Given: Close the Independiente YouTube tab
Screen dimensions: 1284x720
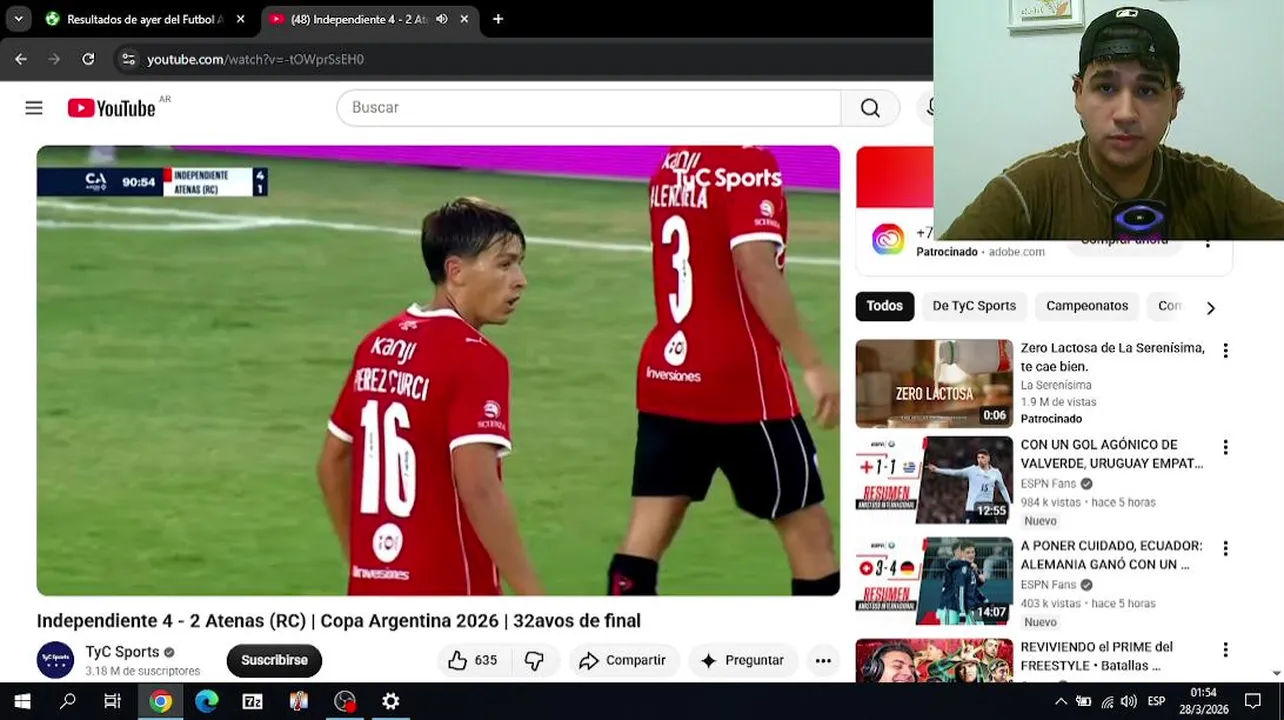Looking at the screenshot, I should pos(464,19).
